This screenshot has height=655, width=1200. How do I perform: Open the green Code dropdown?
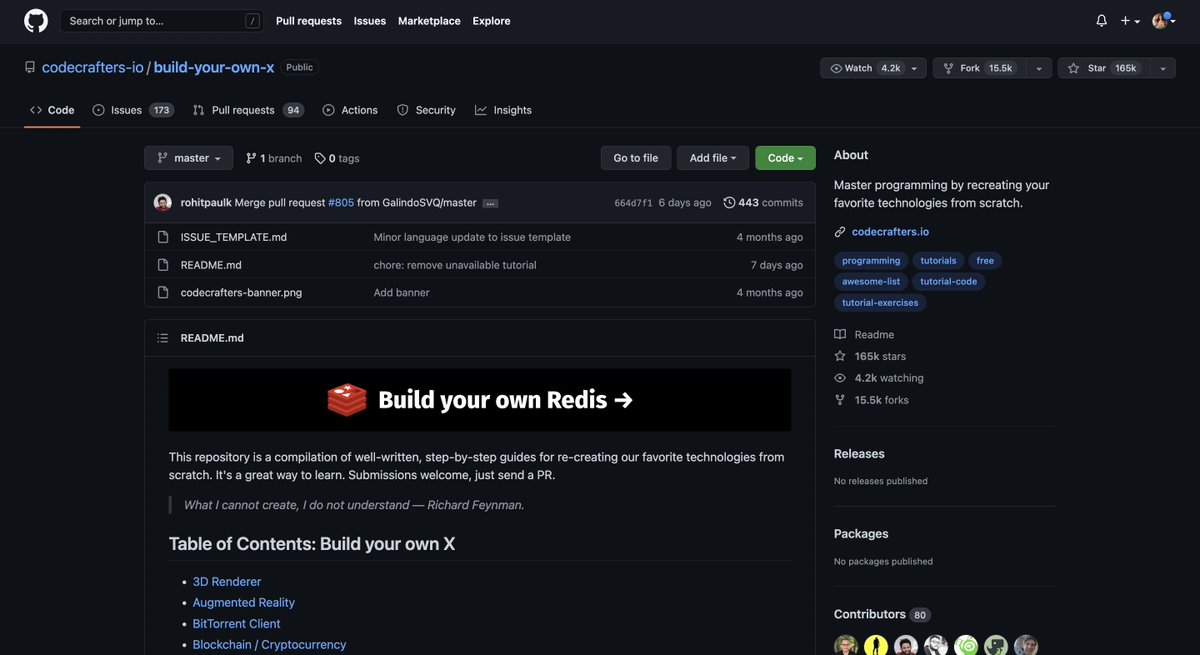pos(784,157)
